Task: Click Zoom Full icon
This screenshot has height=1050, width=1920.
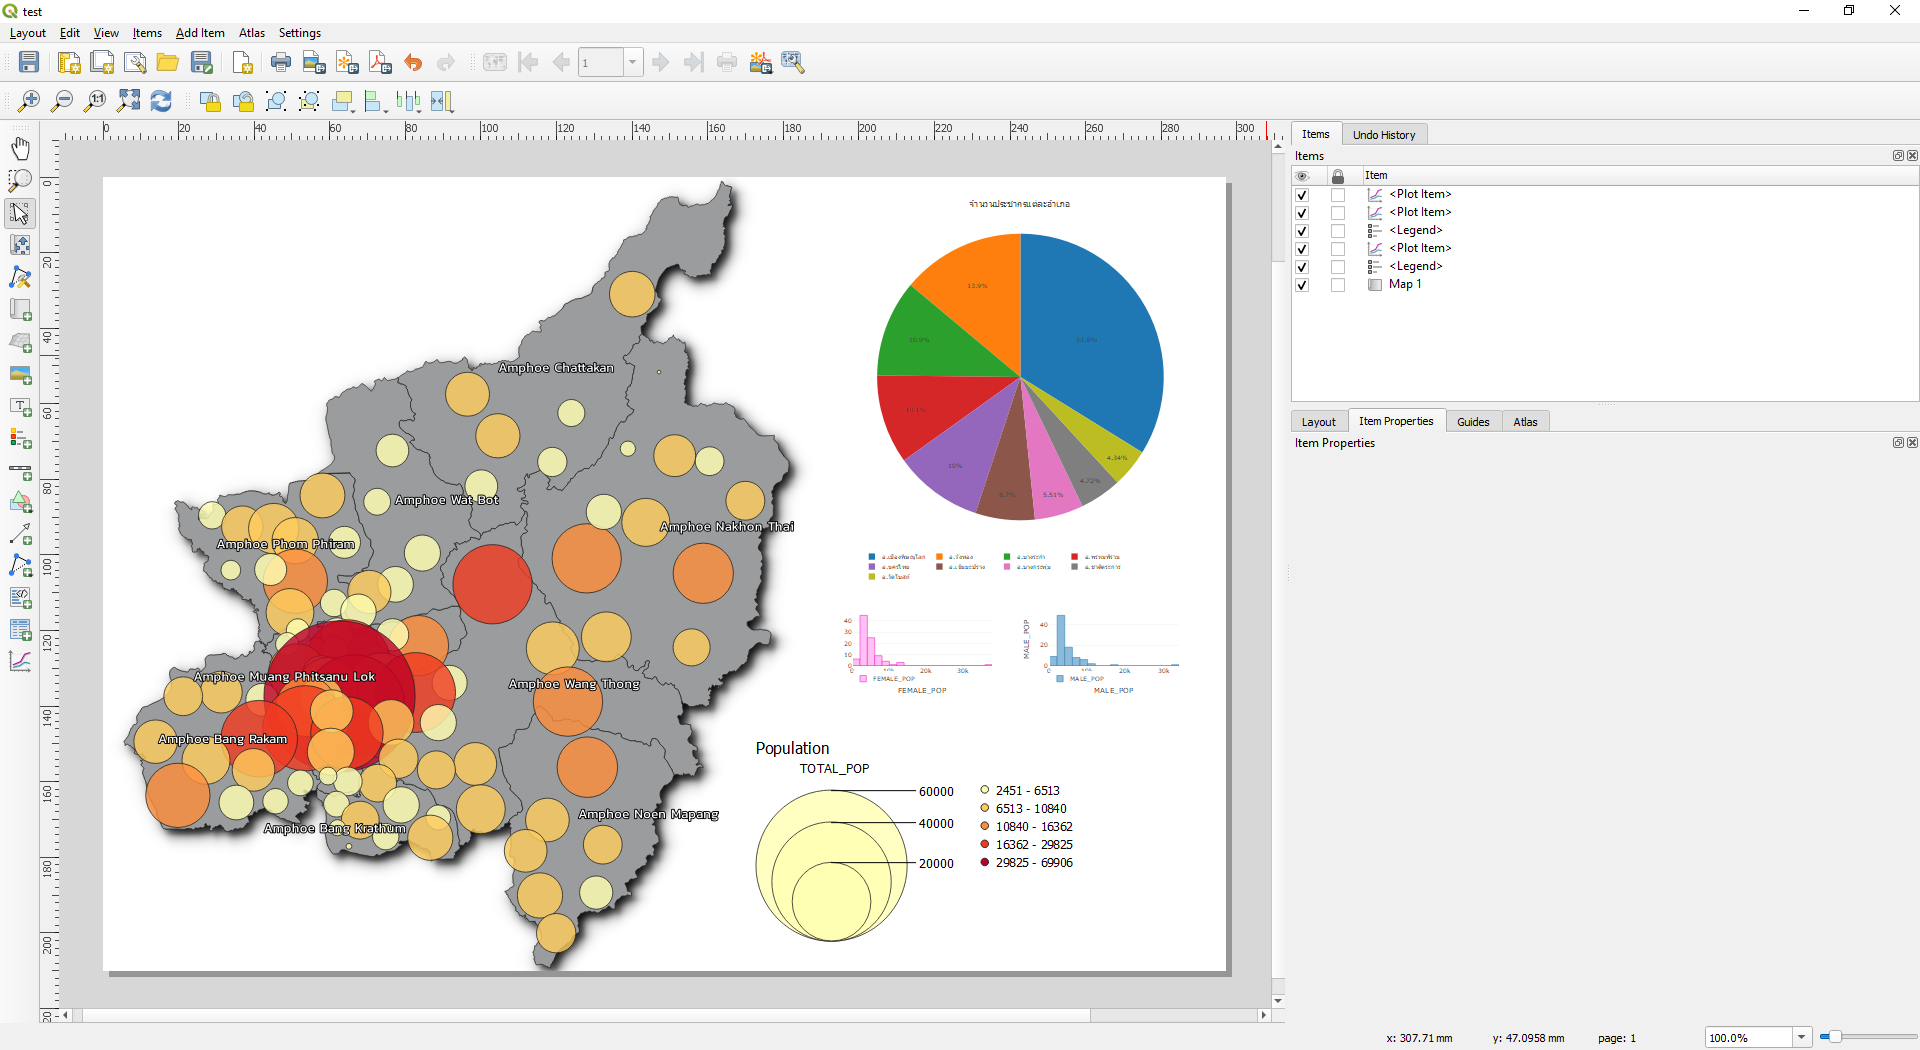Action: coord(128,101)
